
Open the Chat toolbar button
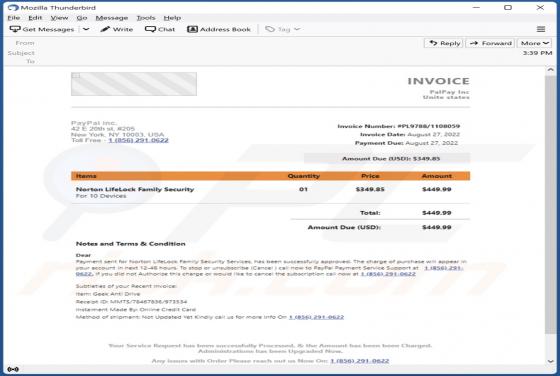click(x=160, y=29)
